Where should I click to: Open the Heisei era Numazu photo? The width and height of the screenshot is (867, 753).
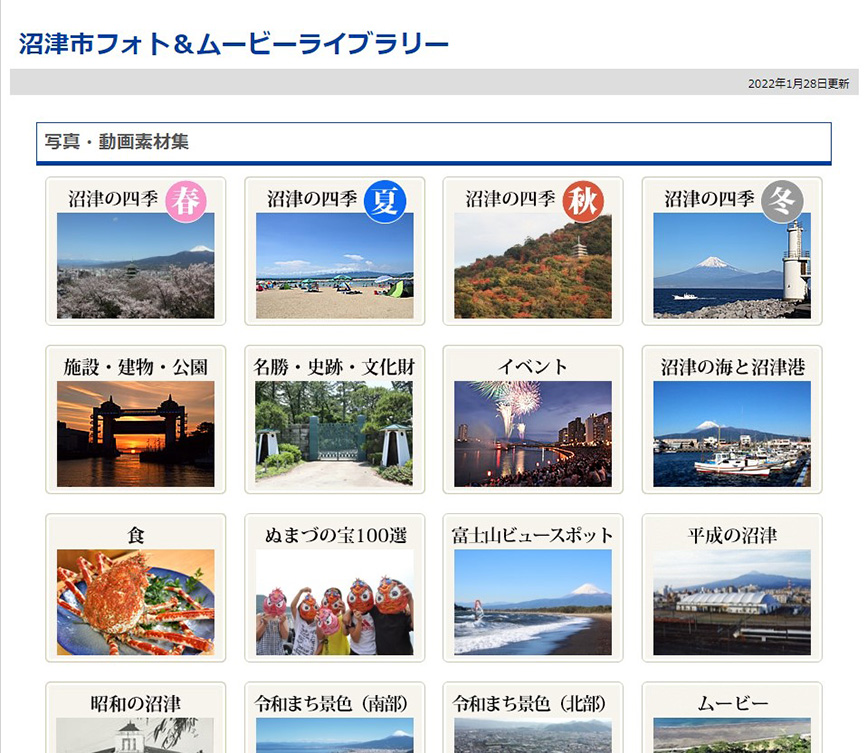[x=732, y=602]
